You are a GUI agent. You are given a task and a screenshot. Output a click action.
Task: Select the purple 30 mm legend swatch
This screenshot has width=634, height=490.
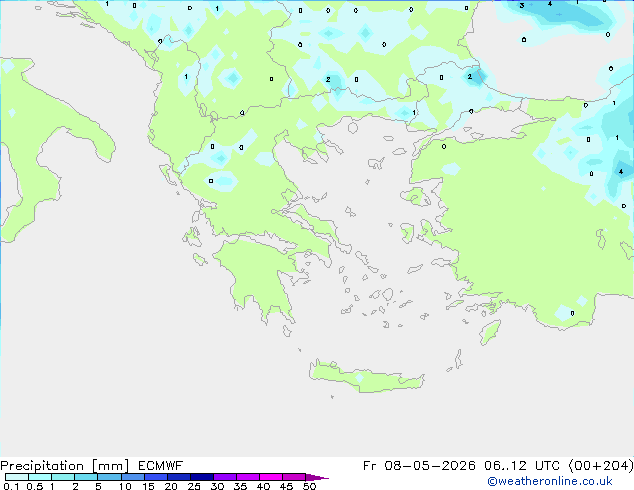225,477
